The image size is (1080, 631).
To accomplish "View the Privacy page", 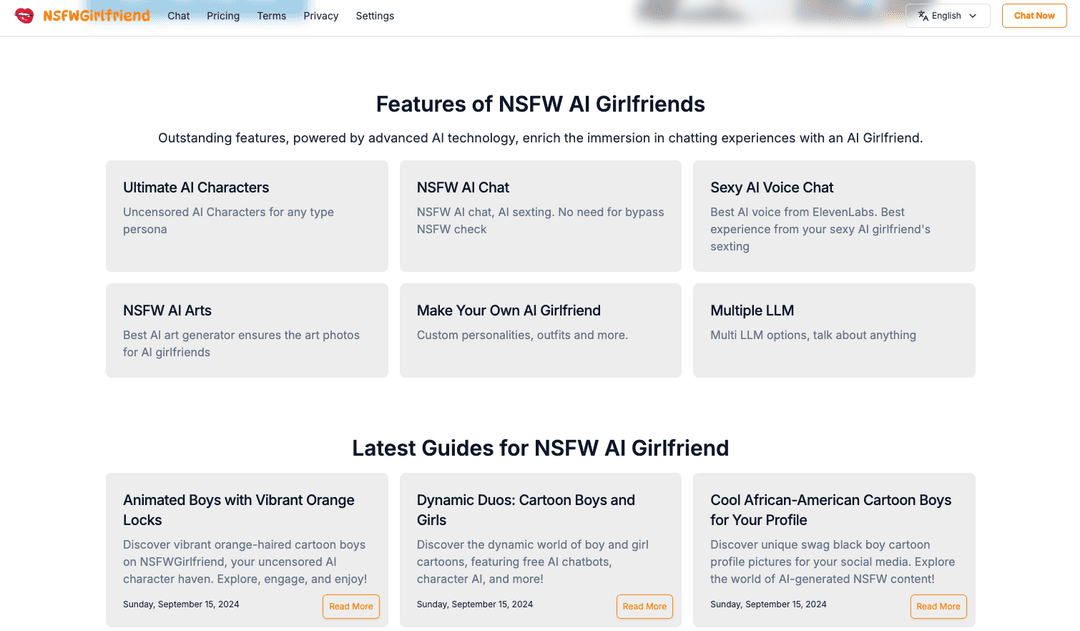I will pyautogui.click(x=321, y=16).
